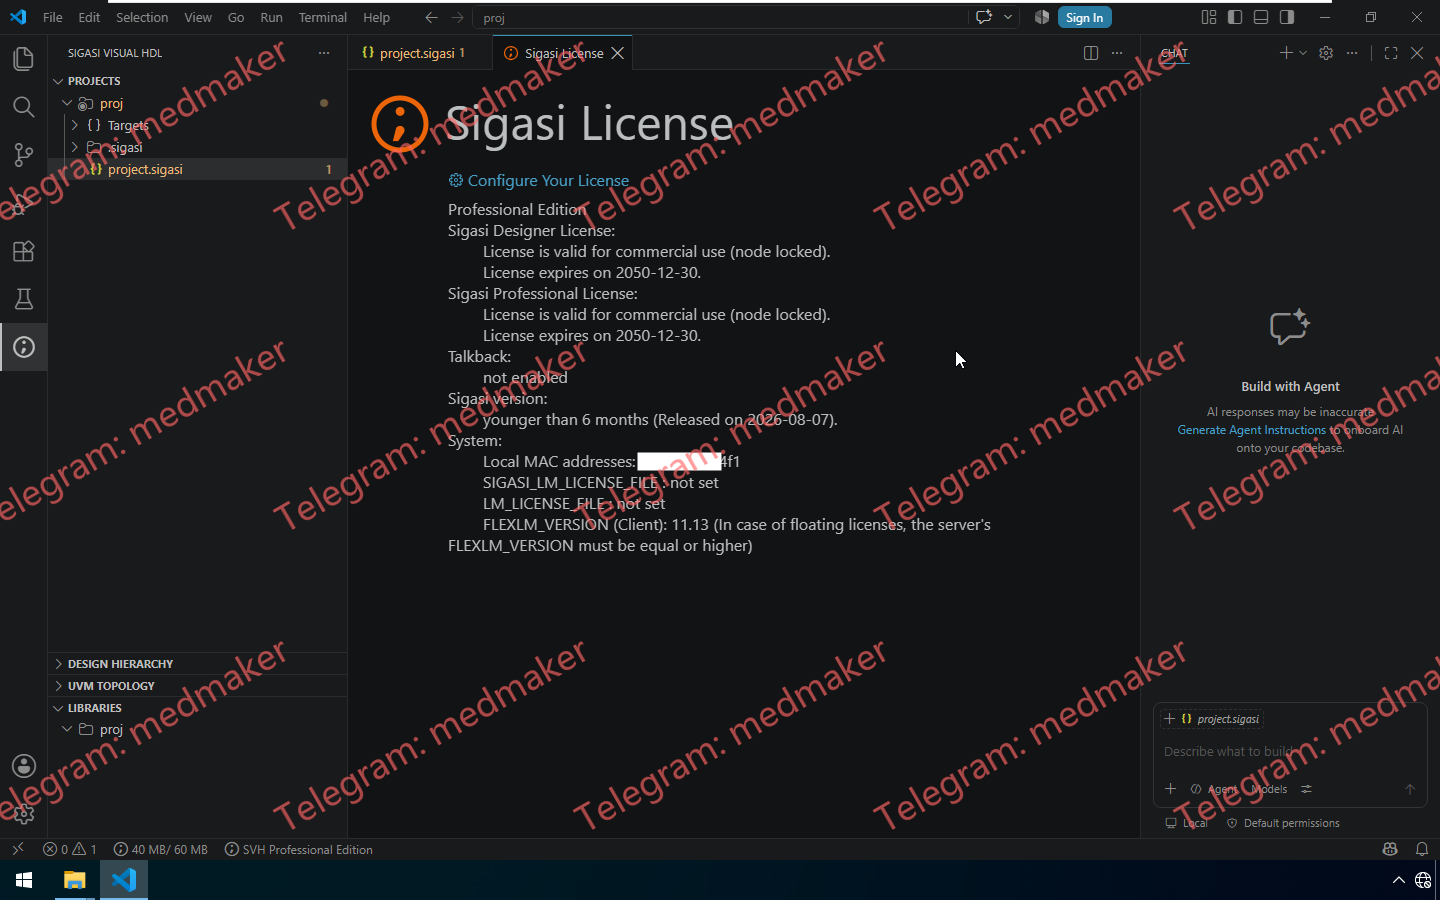Click the Copilot chat icon in title bar
The width and height of the screenshot is (1440, 900).
click(x=984, y=17)
